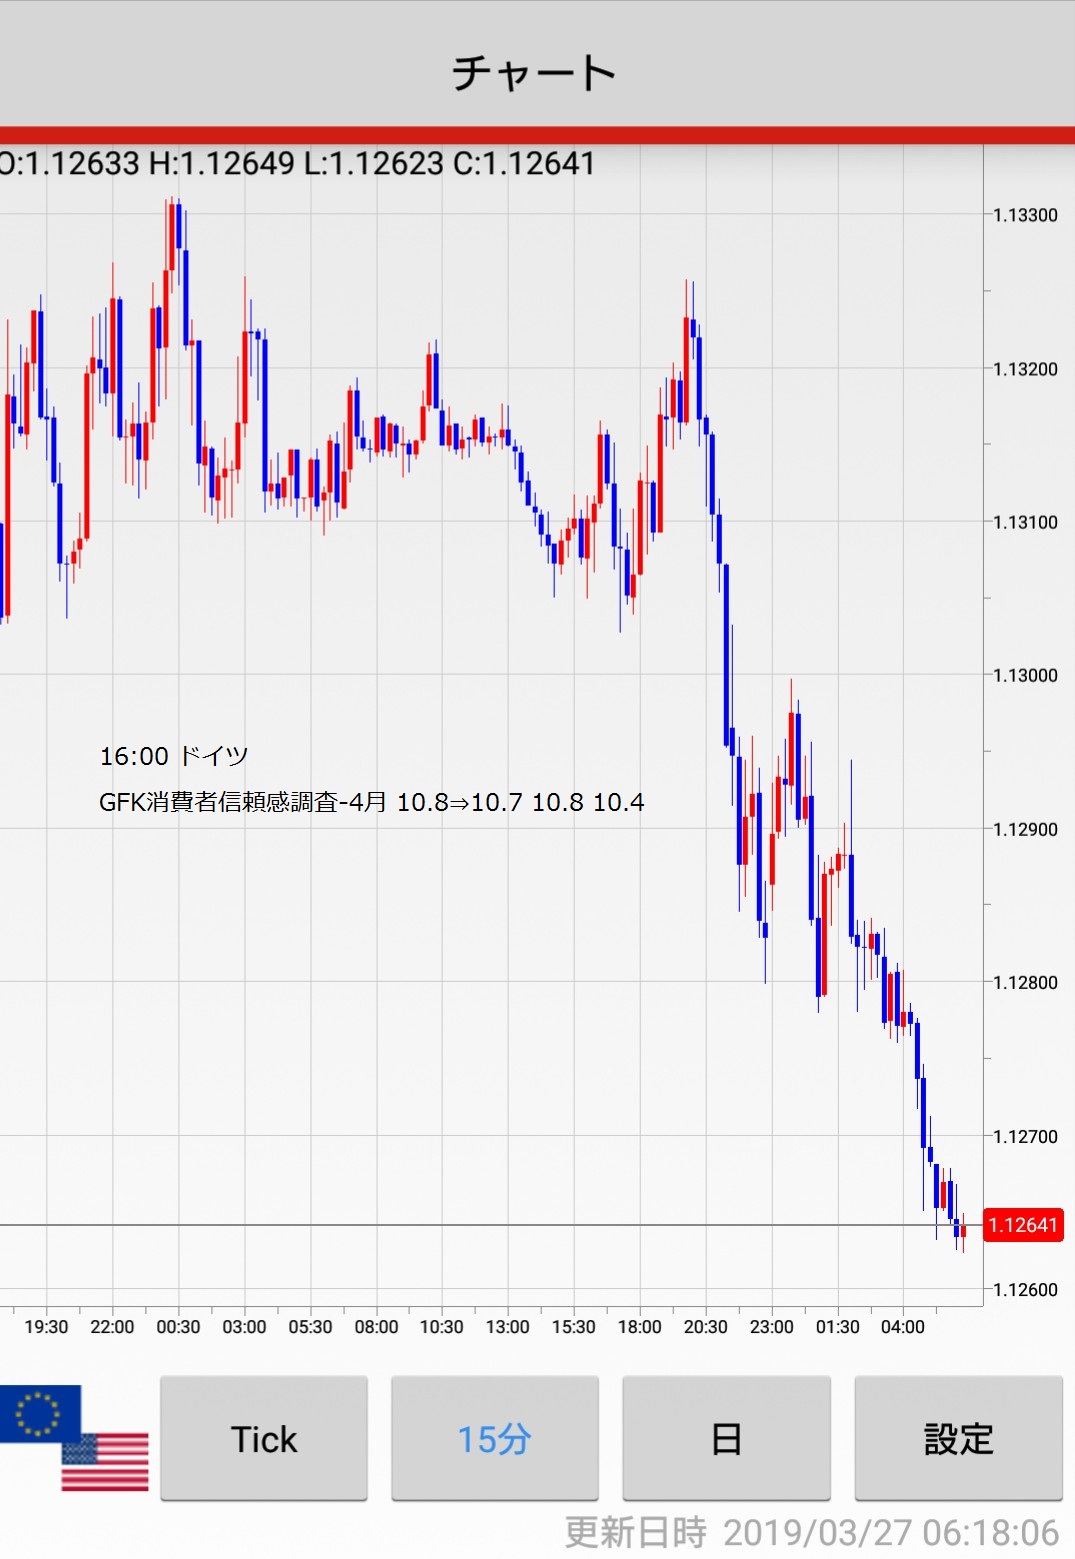Tap the 1.12600 price axis label
Screen dimensions: 1075x1559
tap(1024, 1289)
